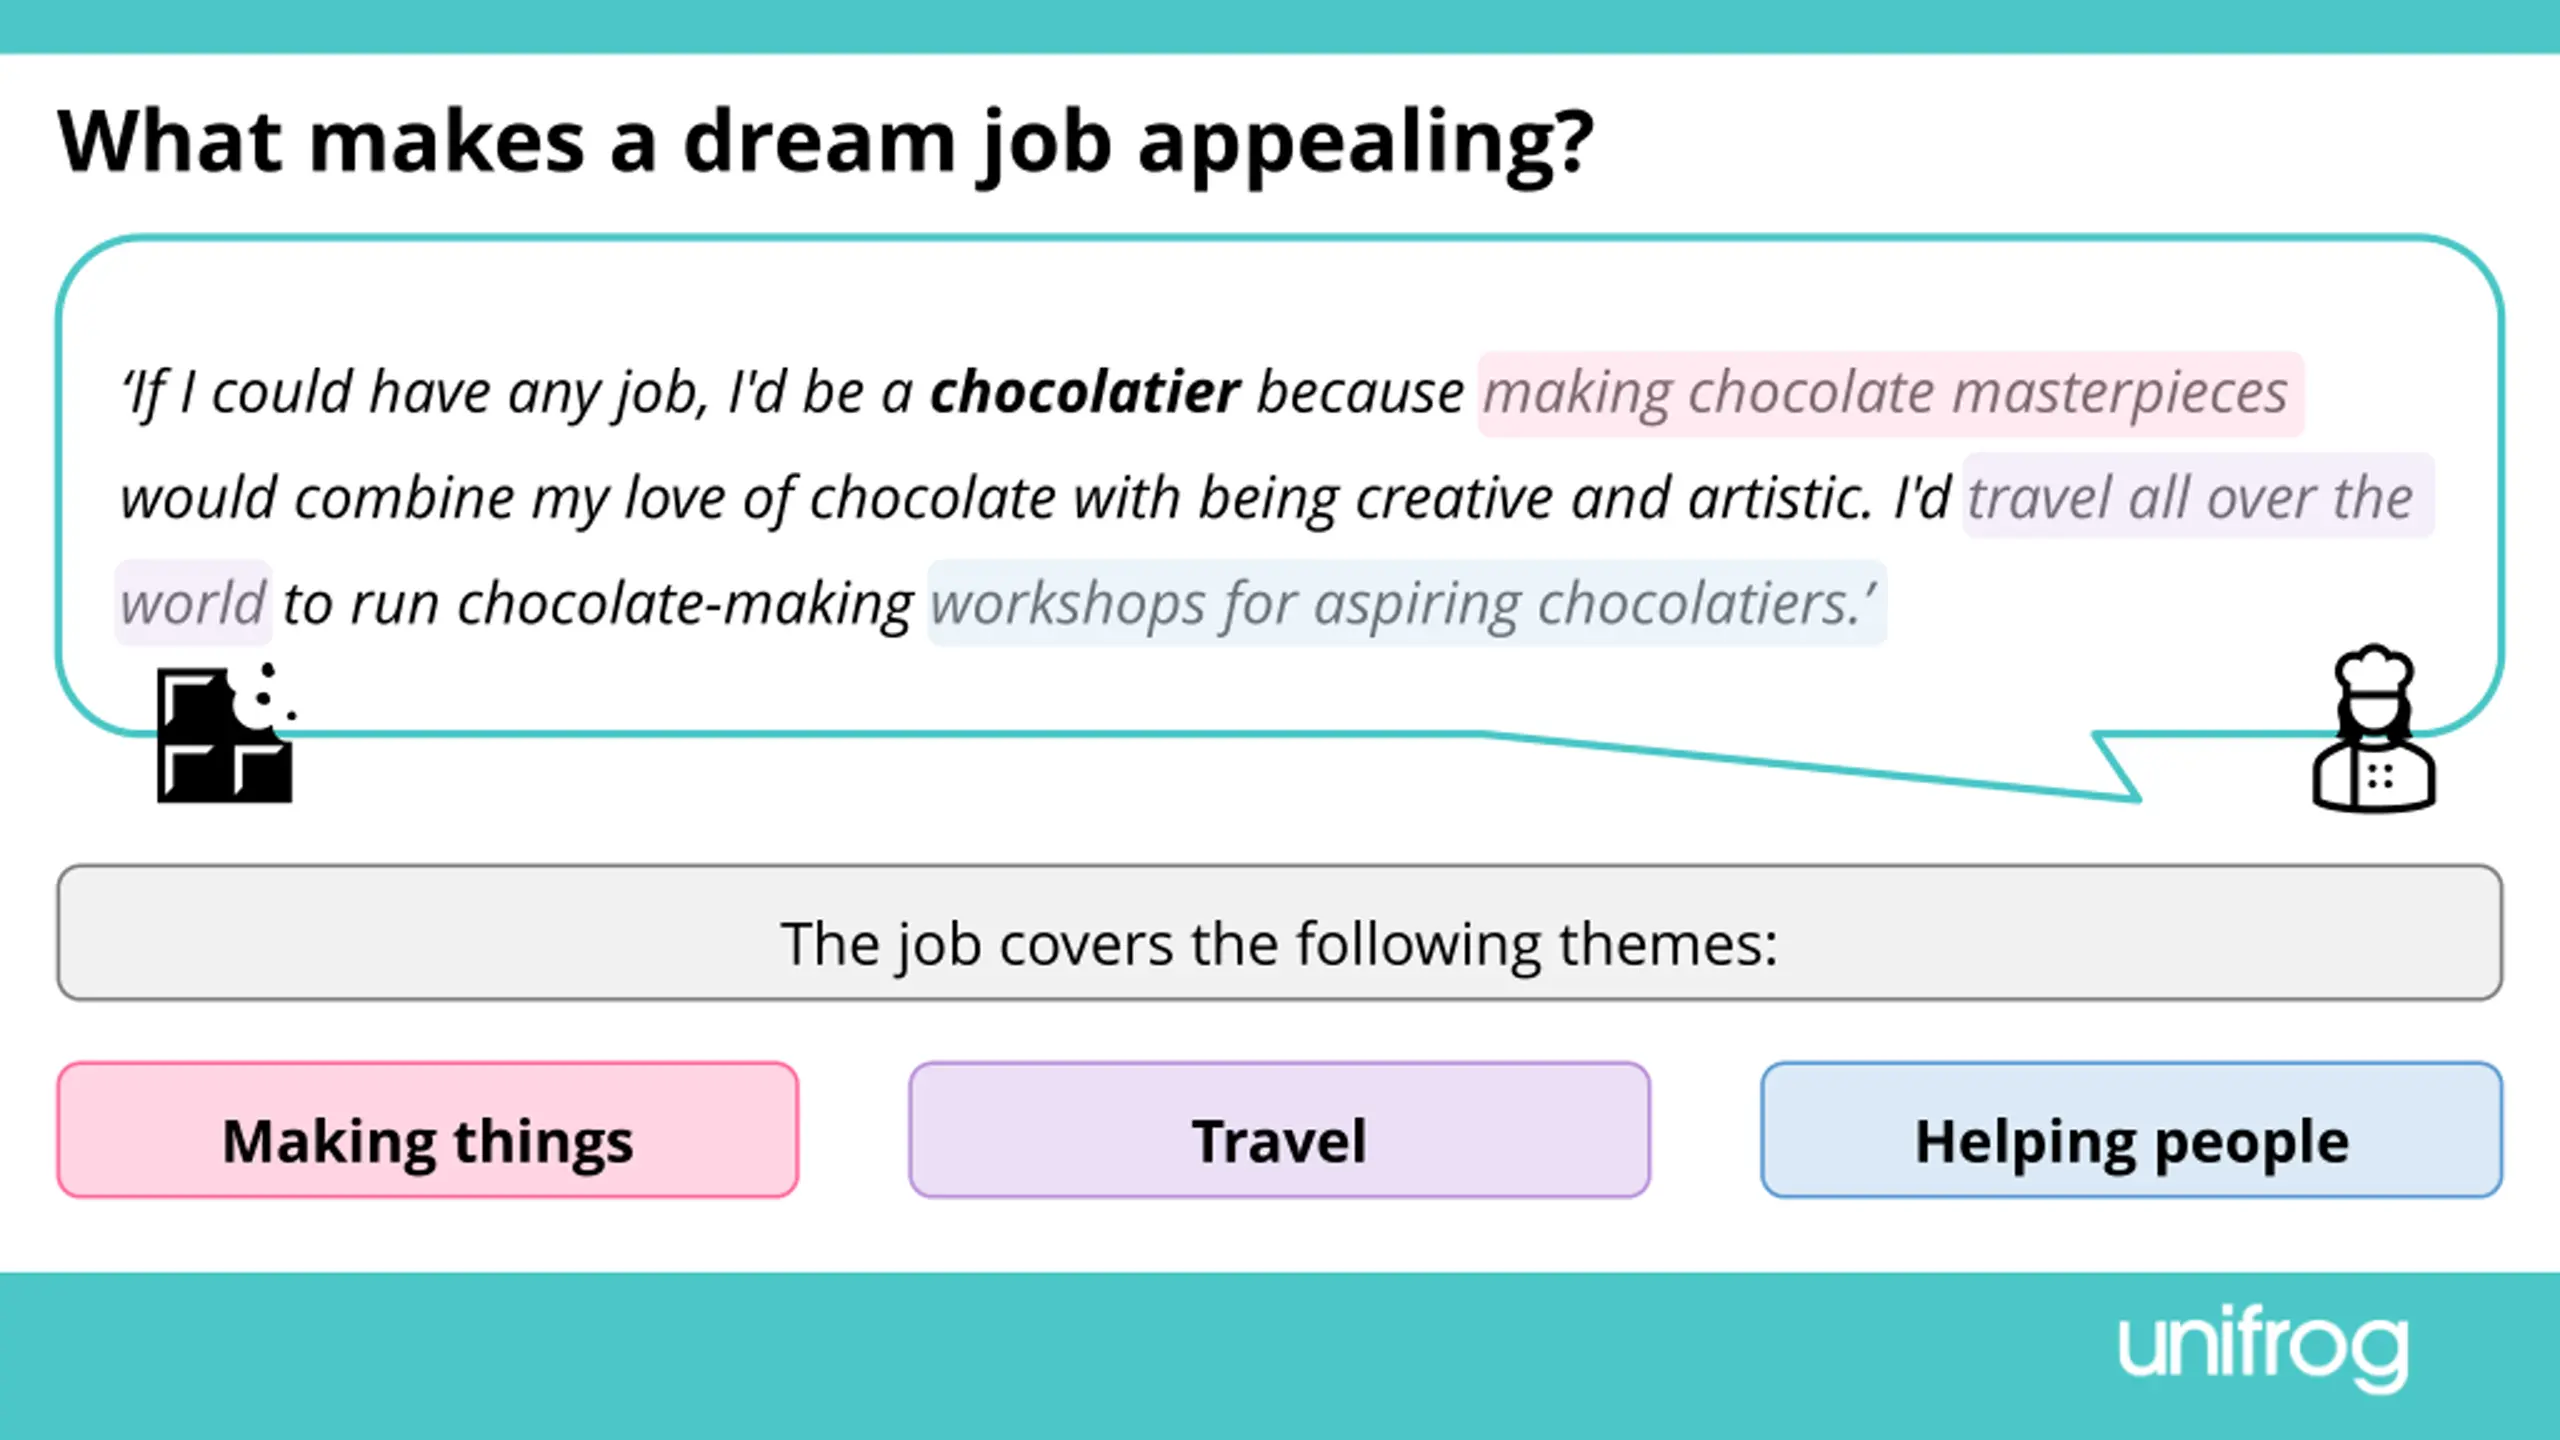Click the words 'being creative and artistic'
The height and width of the screenshot is (1440, 2560).
pyautogui.click(x=1533, y=497)
